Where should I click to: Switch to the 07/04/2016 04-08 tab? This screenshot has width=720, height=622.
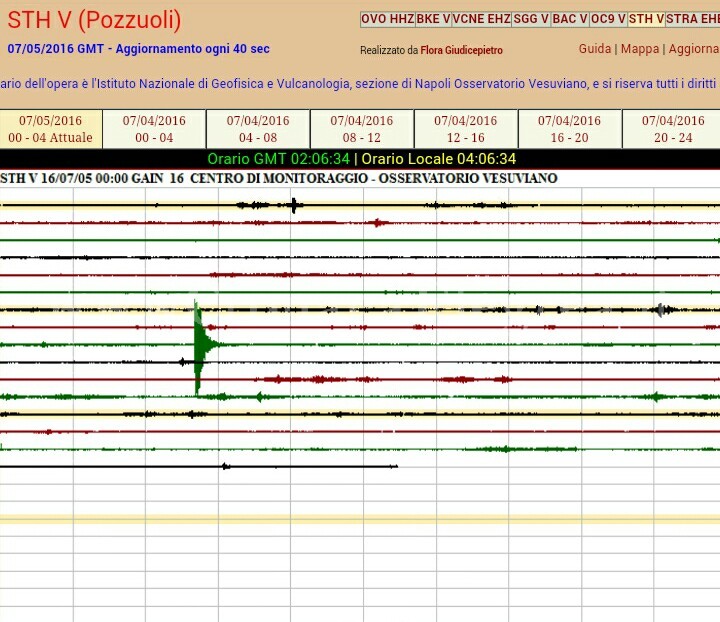pyautogui.click(x=258, y=129)
